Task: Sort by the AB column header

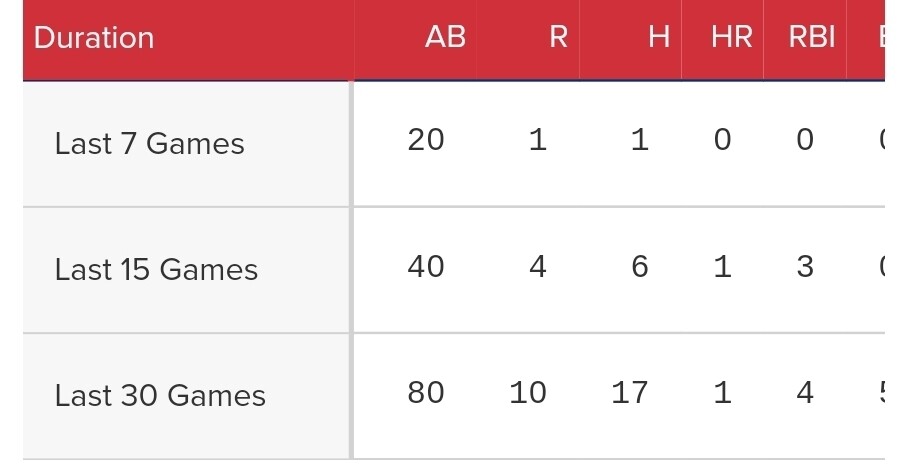Action: (445, 37)
